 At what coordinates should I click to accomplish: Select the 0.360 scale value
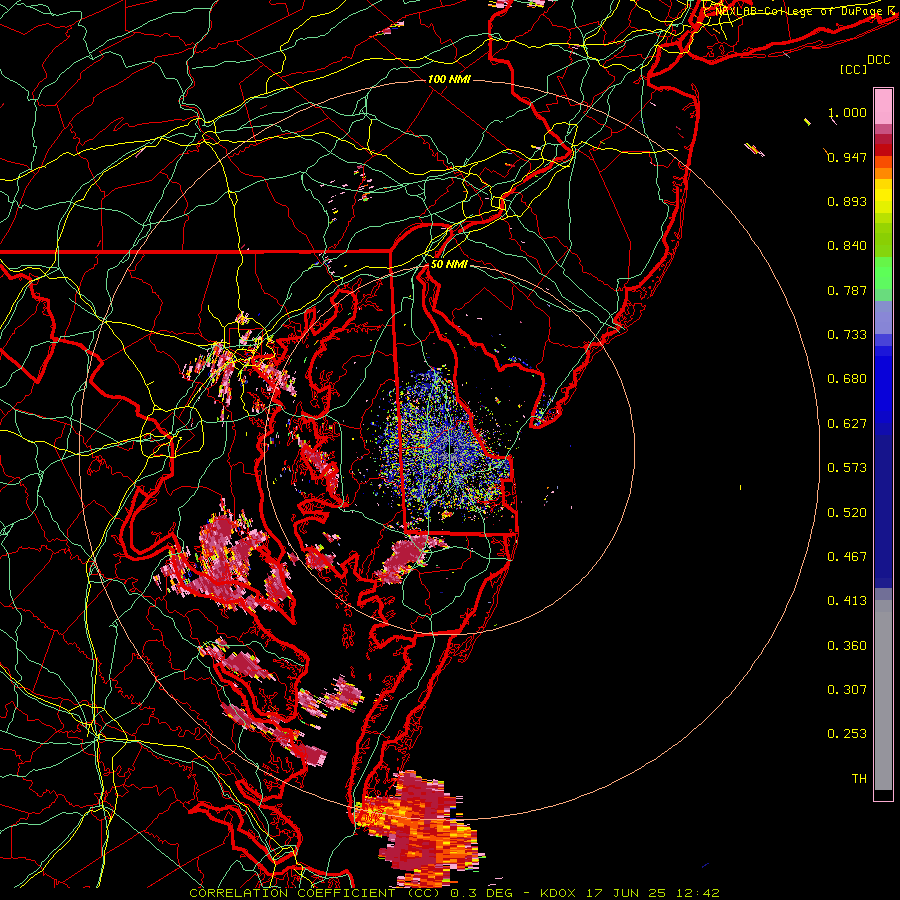847,646
